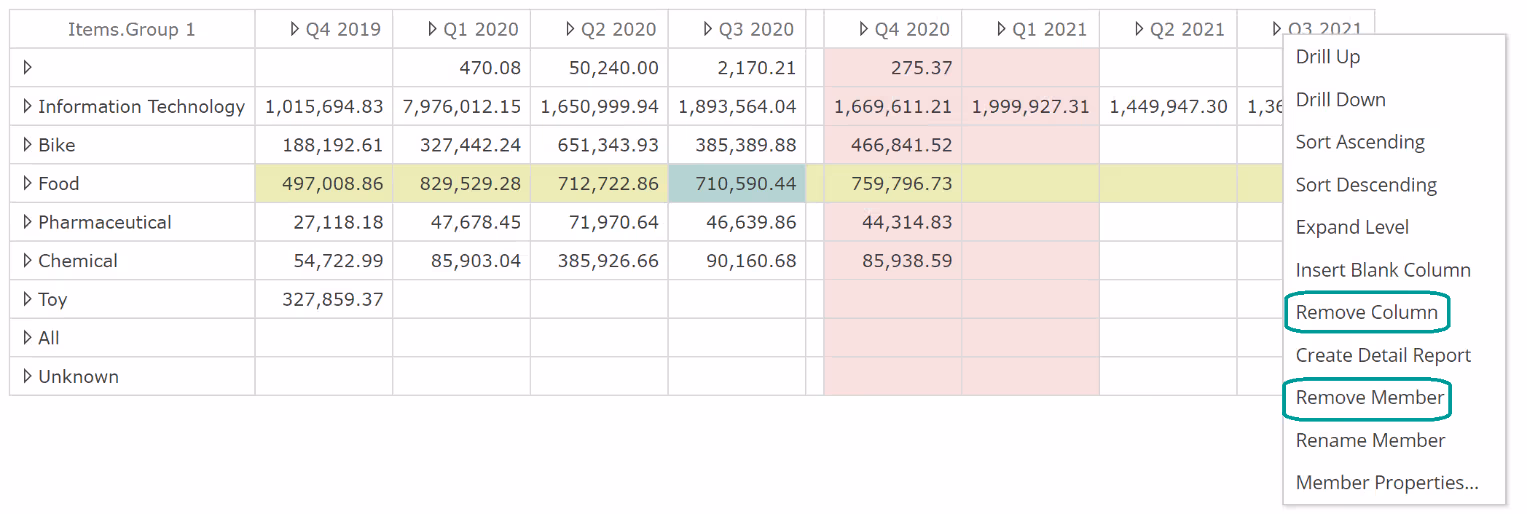Screen dimensions: 1527x514
Task: Expand the Q4 2020 column triangle
Action: point(864,29)
